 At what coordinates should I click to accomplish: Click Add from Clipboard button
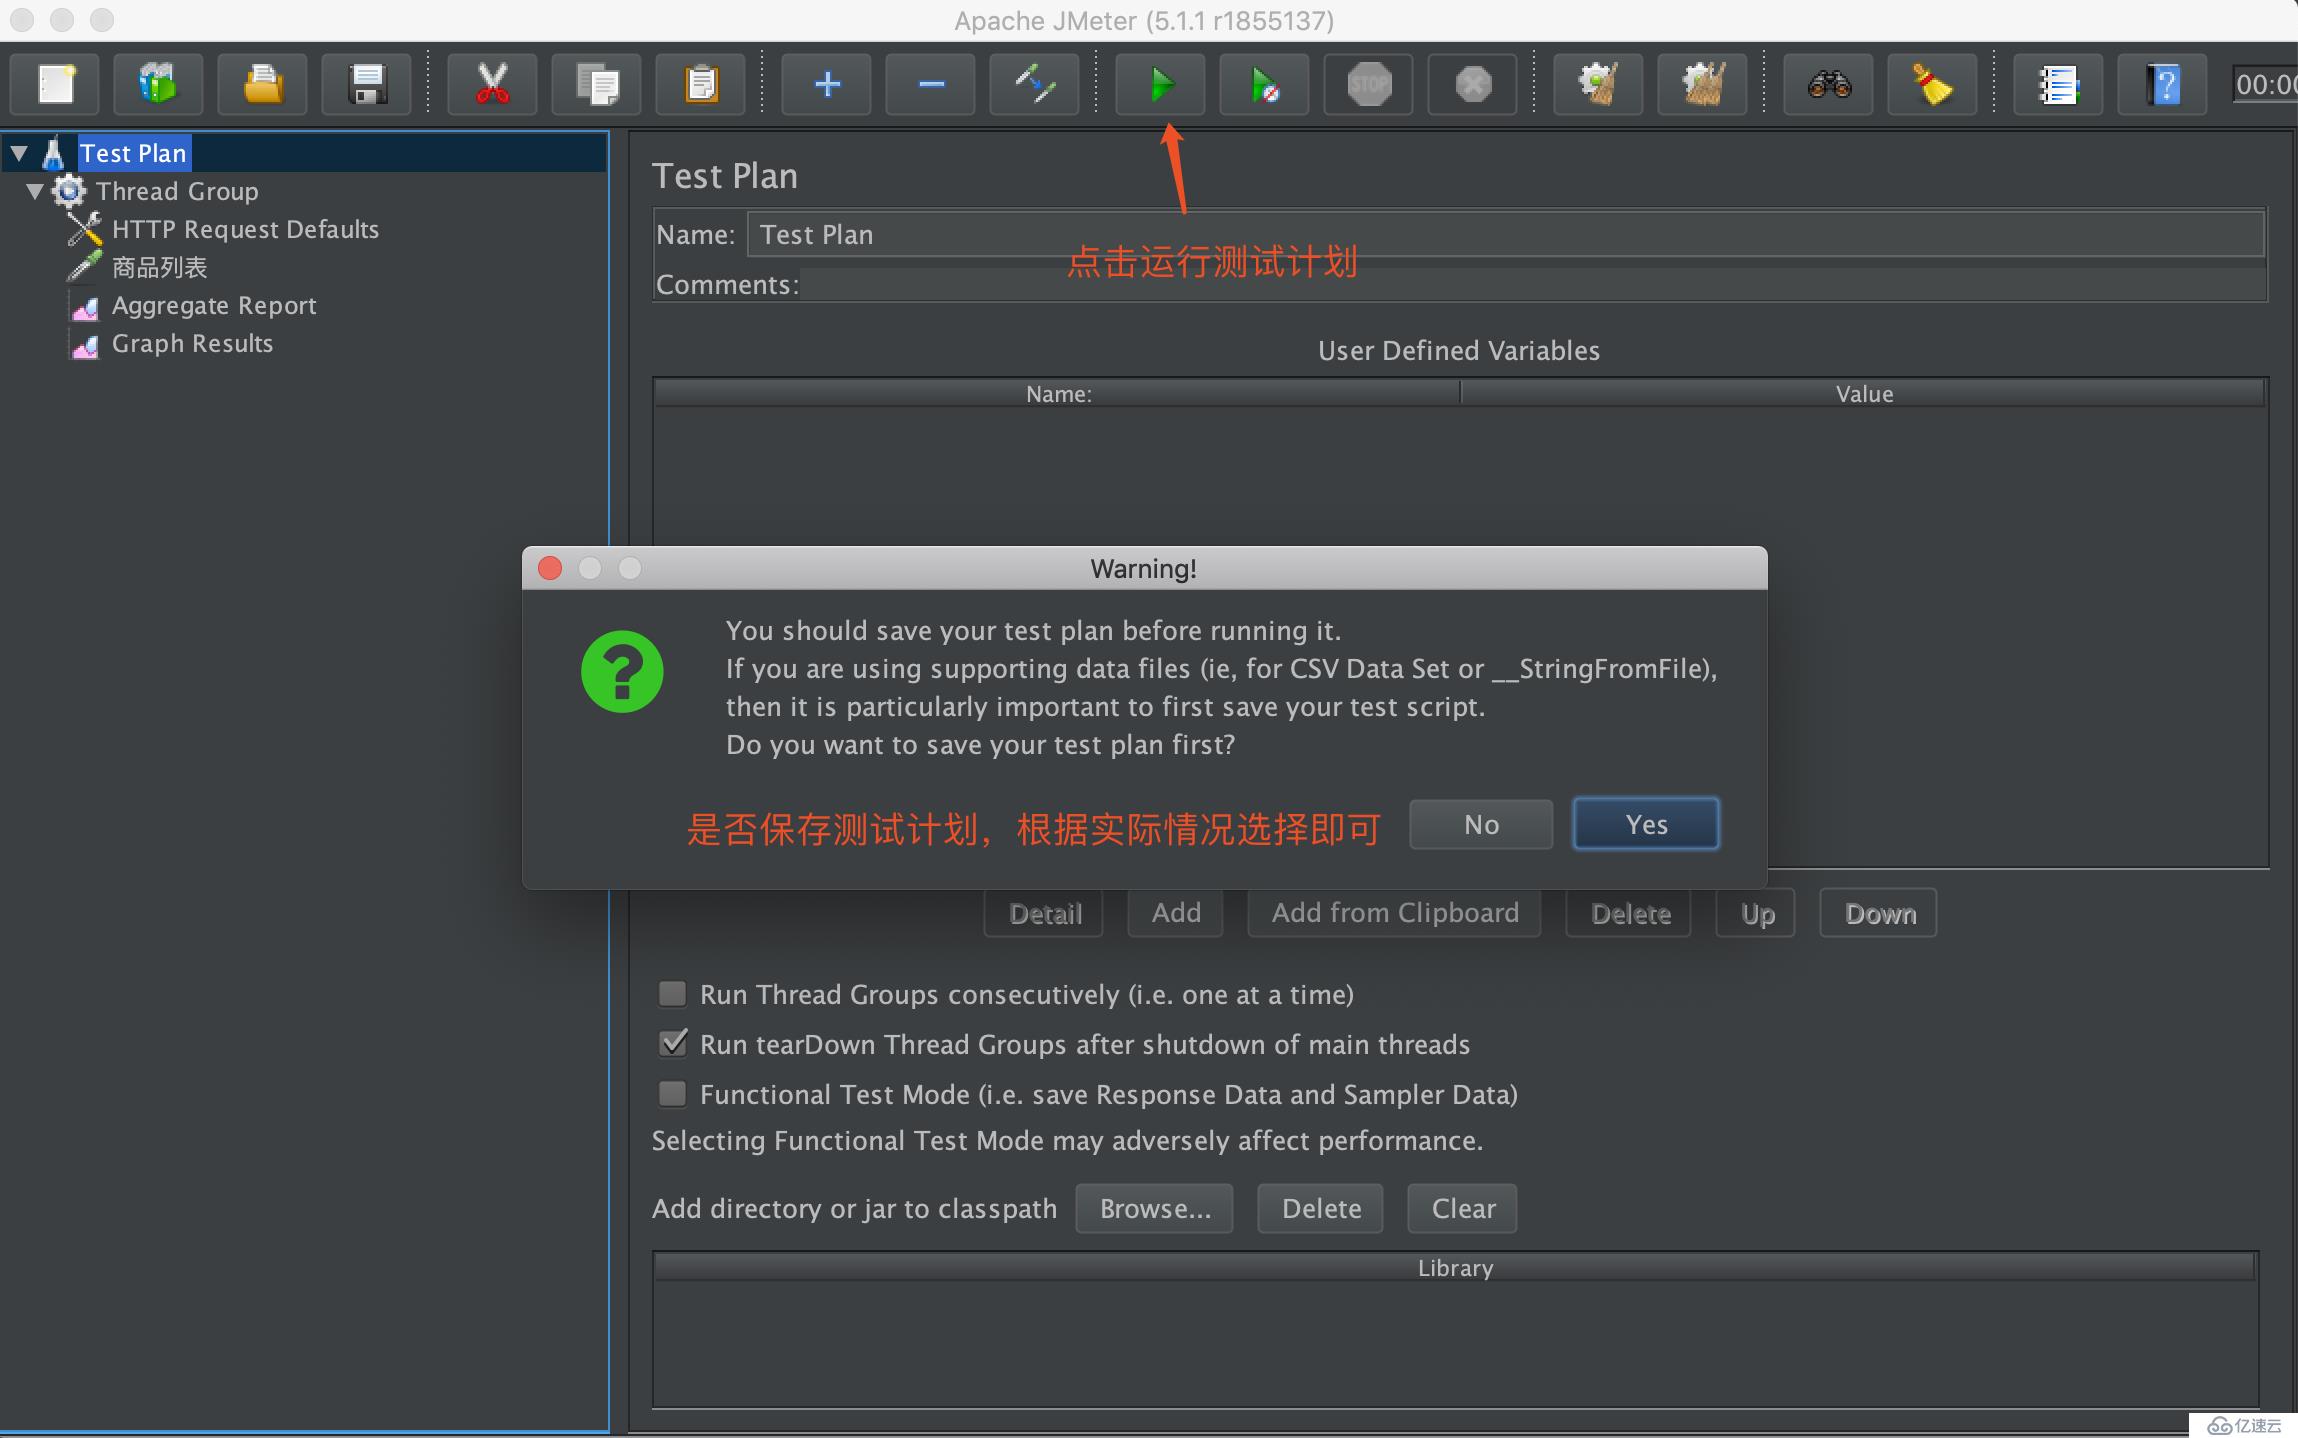1394,913
